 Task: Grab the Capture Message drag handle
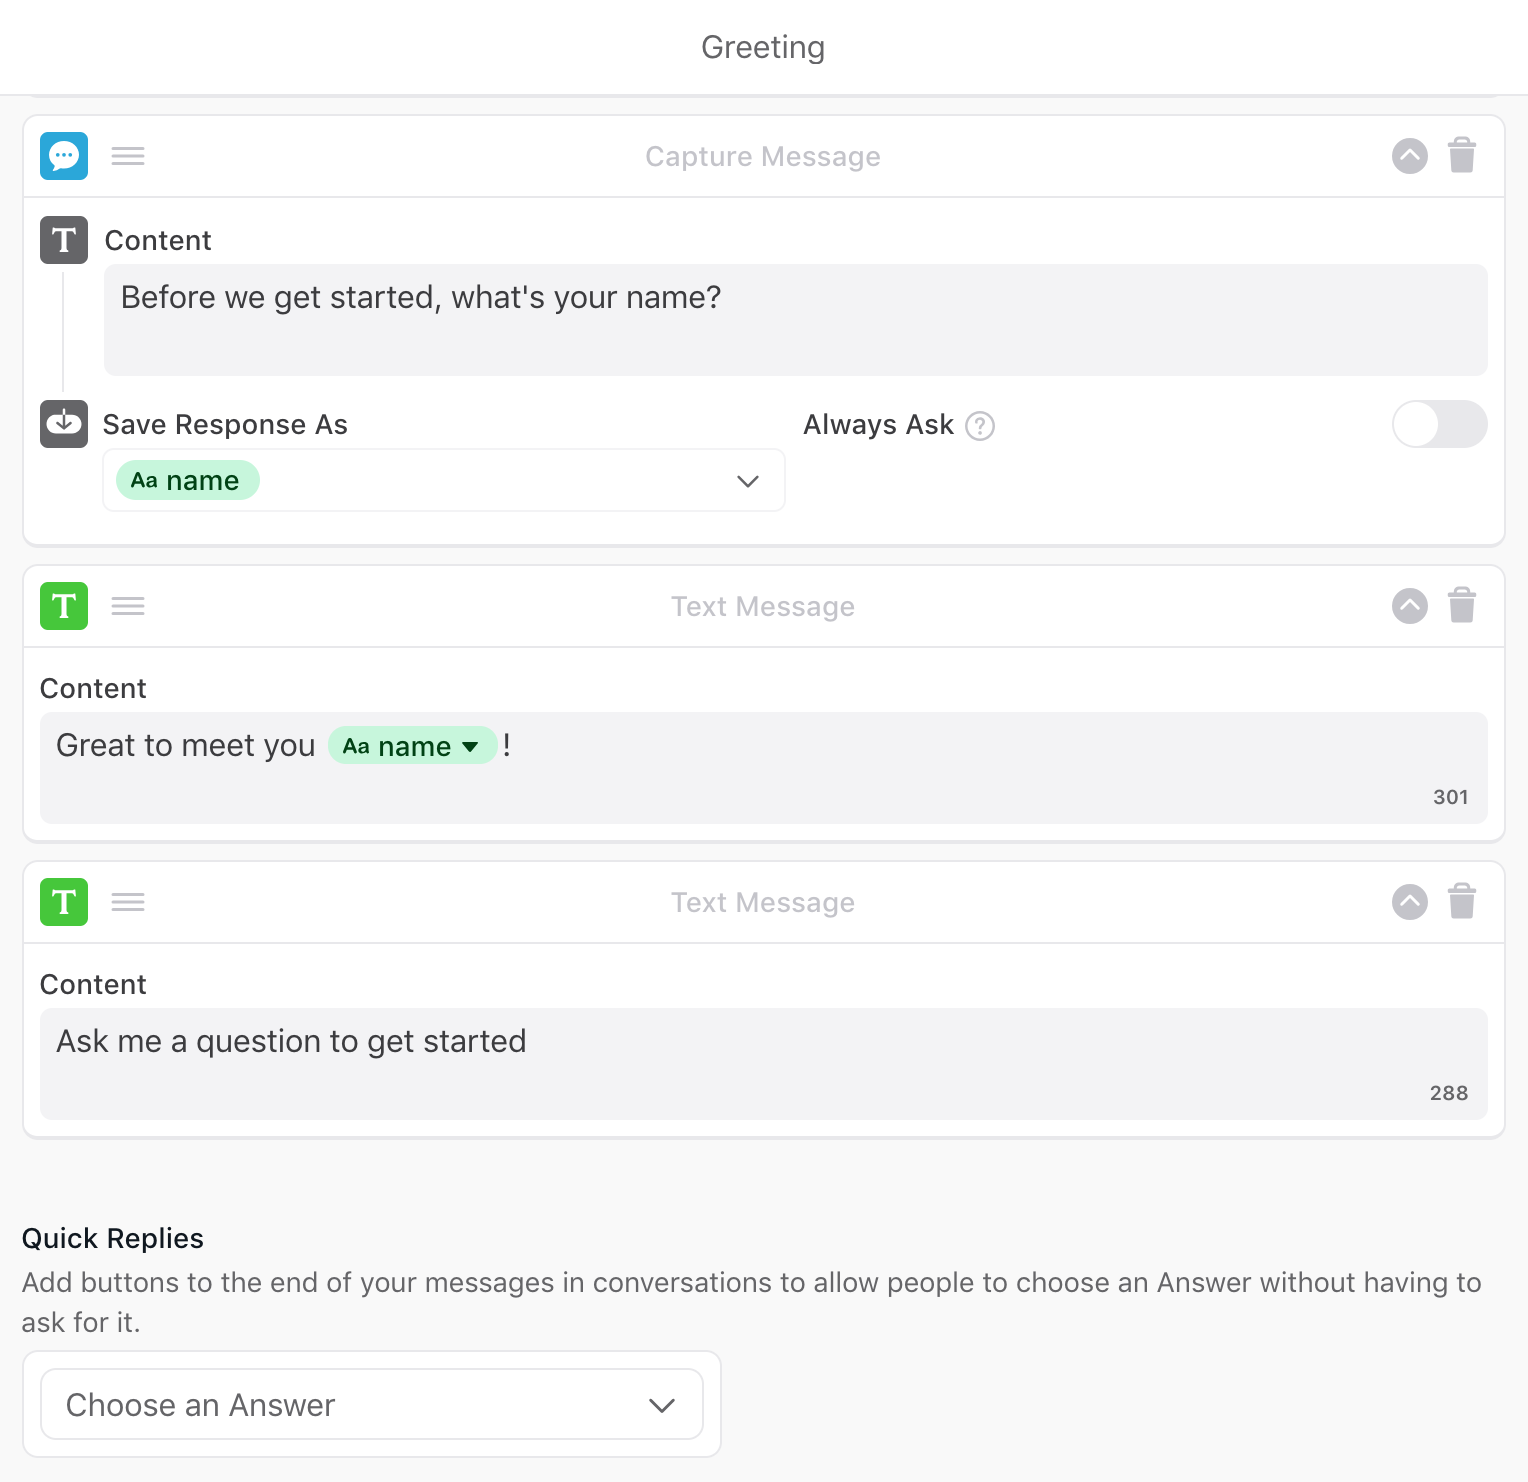128,156
